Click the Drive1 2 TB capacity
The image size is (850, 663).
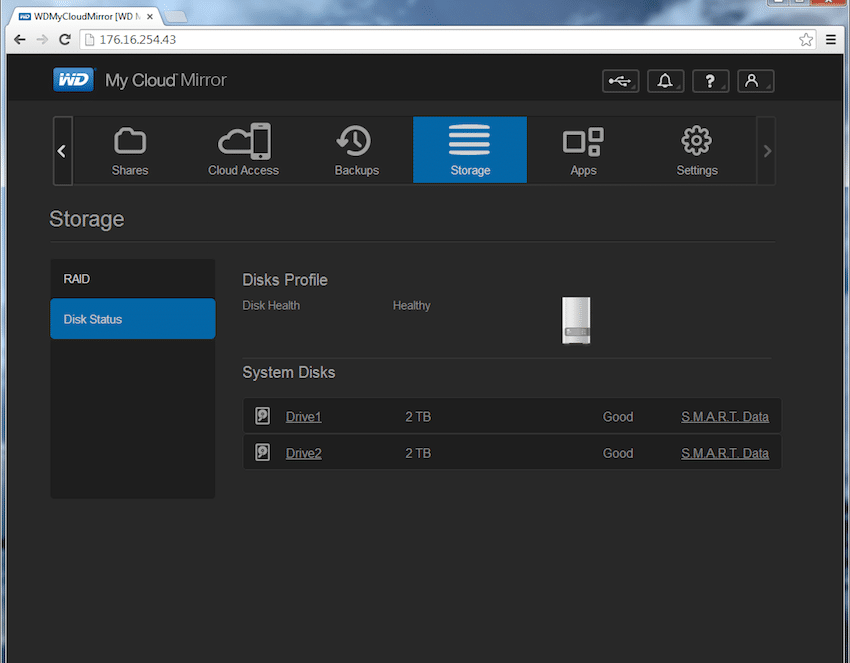coord(418,417)
